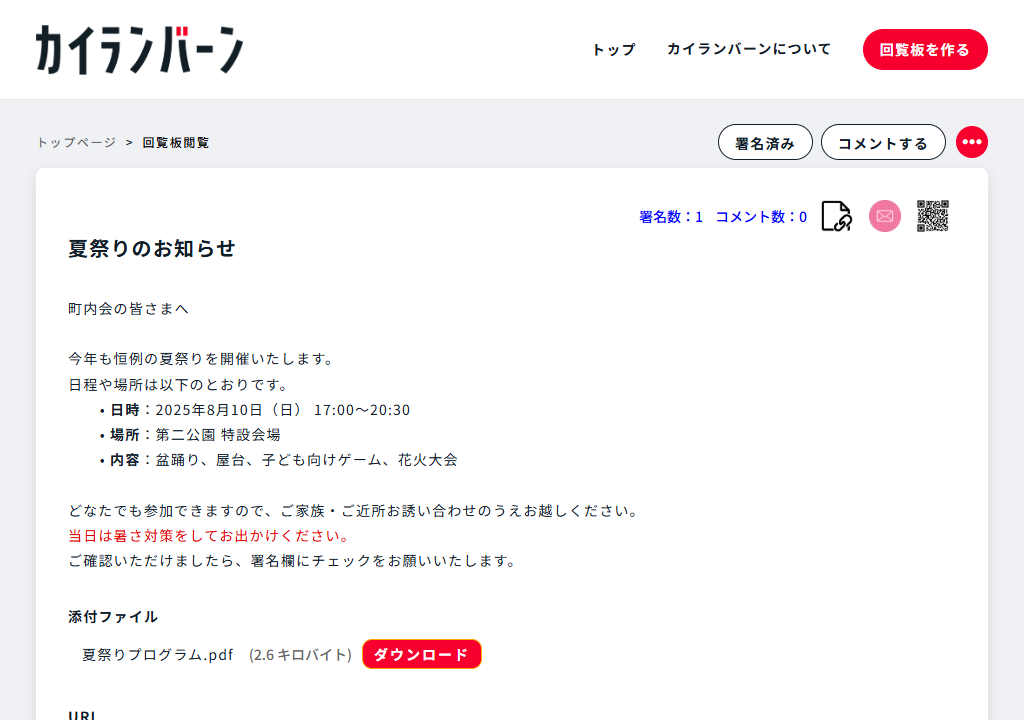Follow the トップページ breadcrumb link
Image resolution: width=1024 pixels, height=720 pixels.
click(x=76, y=143)
